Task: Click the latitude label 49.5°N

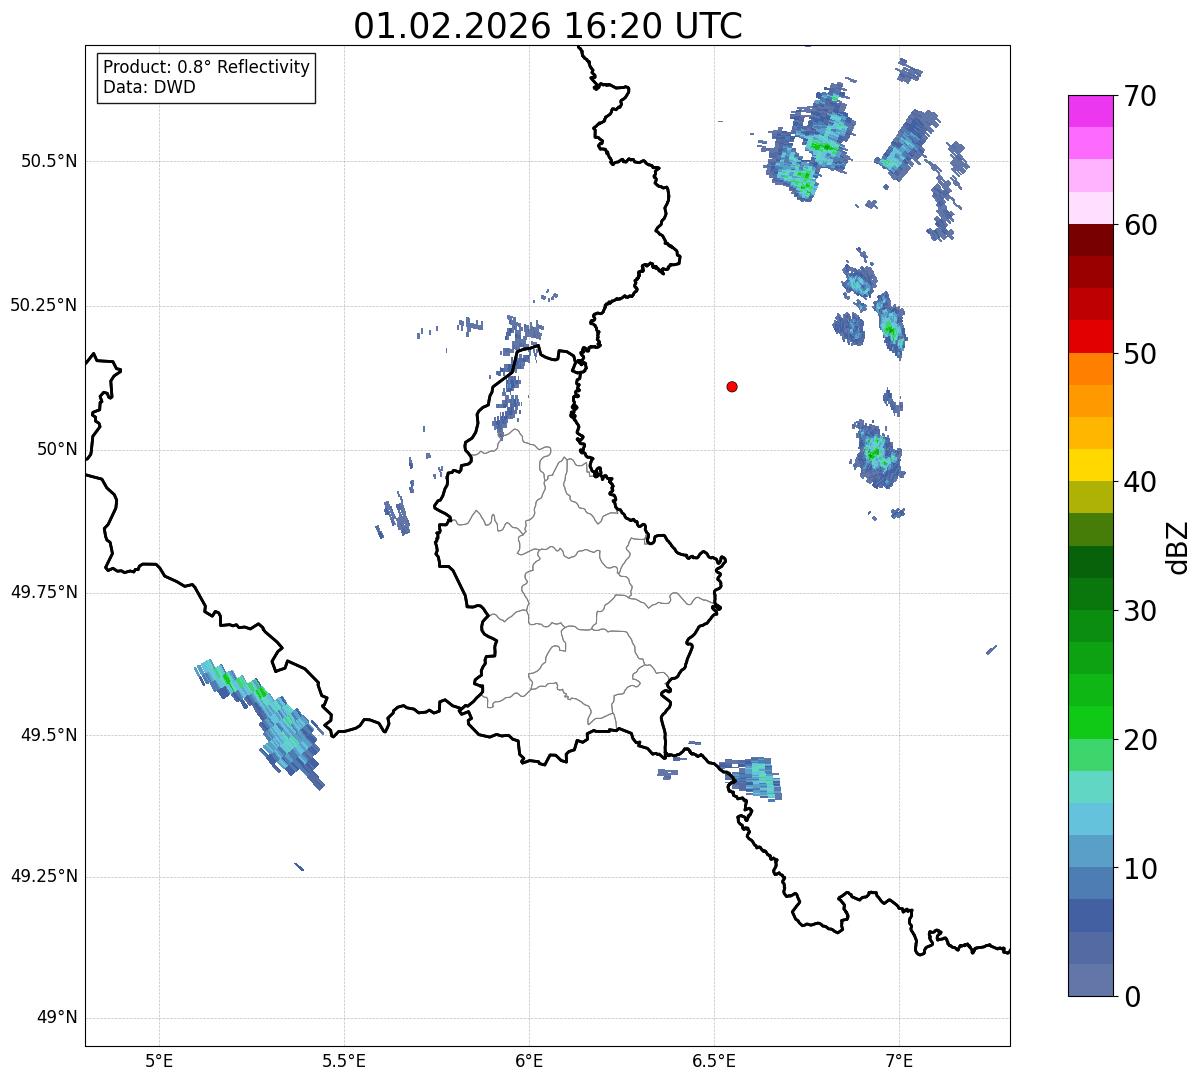Action: point(49,735)
